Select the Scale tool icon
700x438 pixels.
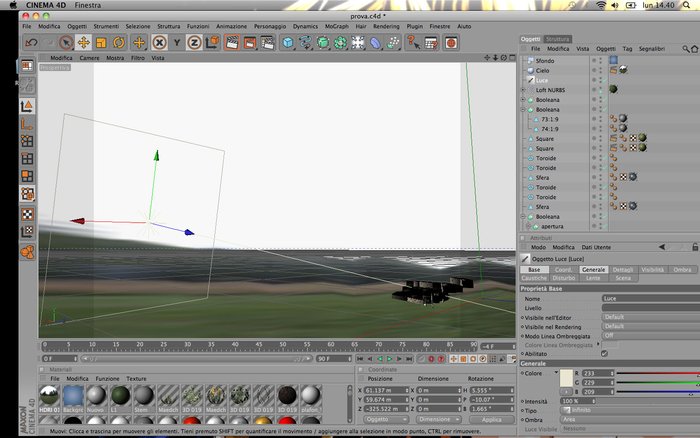coord(101,43)
